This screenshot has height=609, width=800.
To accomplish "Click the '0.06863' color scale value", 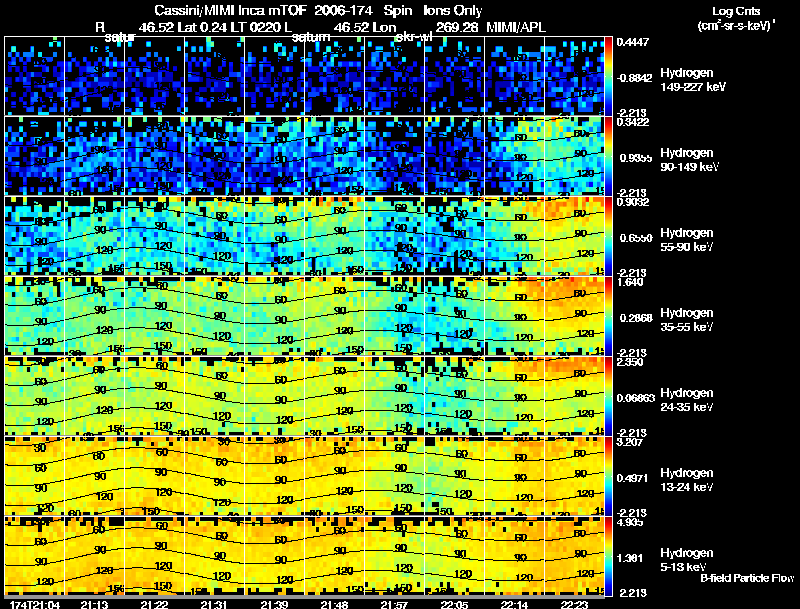I will 636,398.
